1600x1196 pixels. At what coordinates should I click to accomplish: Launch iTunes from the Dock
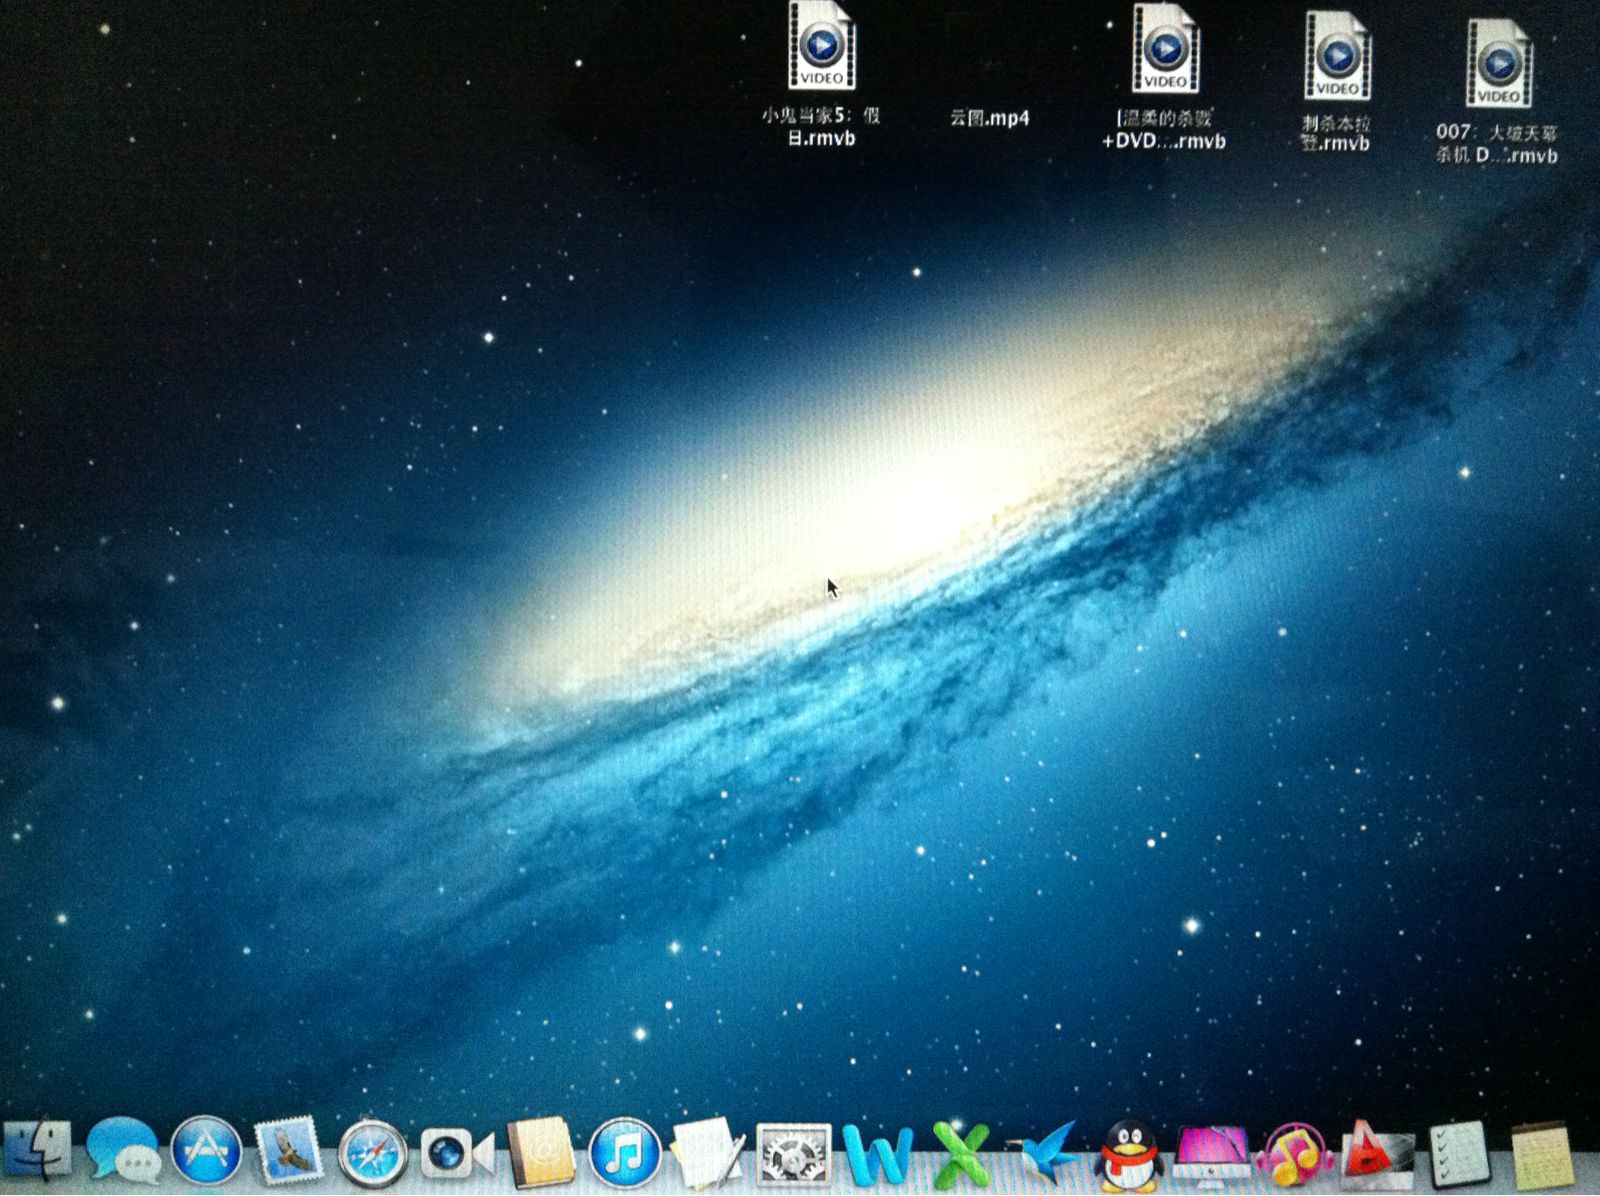point(624,1153)
